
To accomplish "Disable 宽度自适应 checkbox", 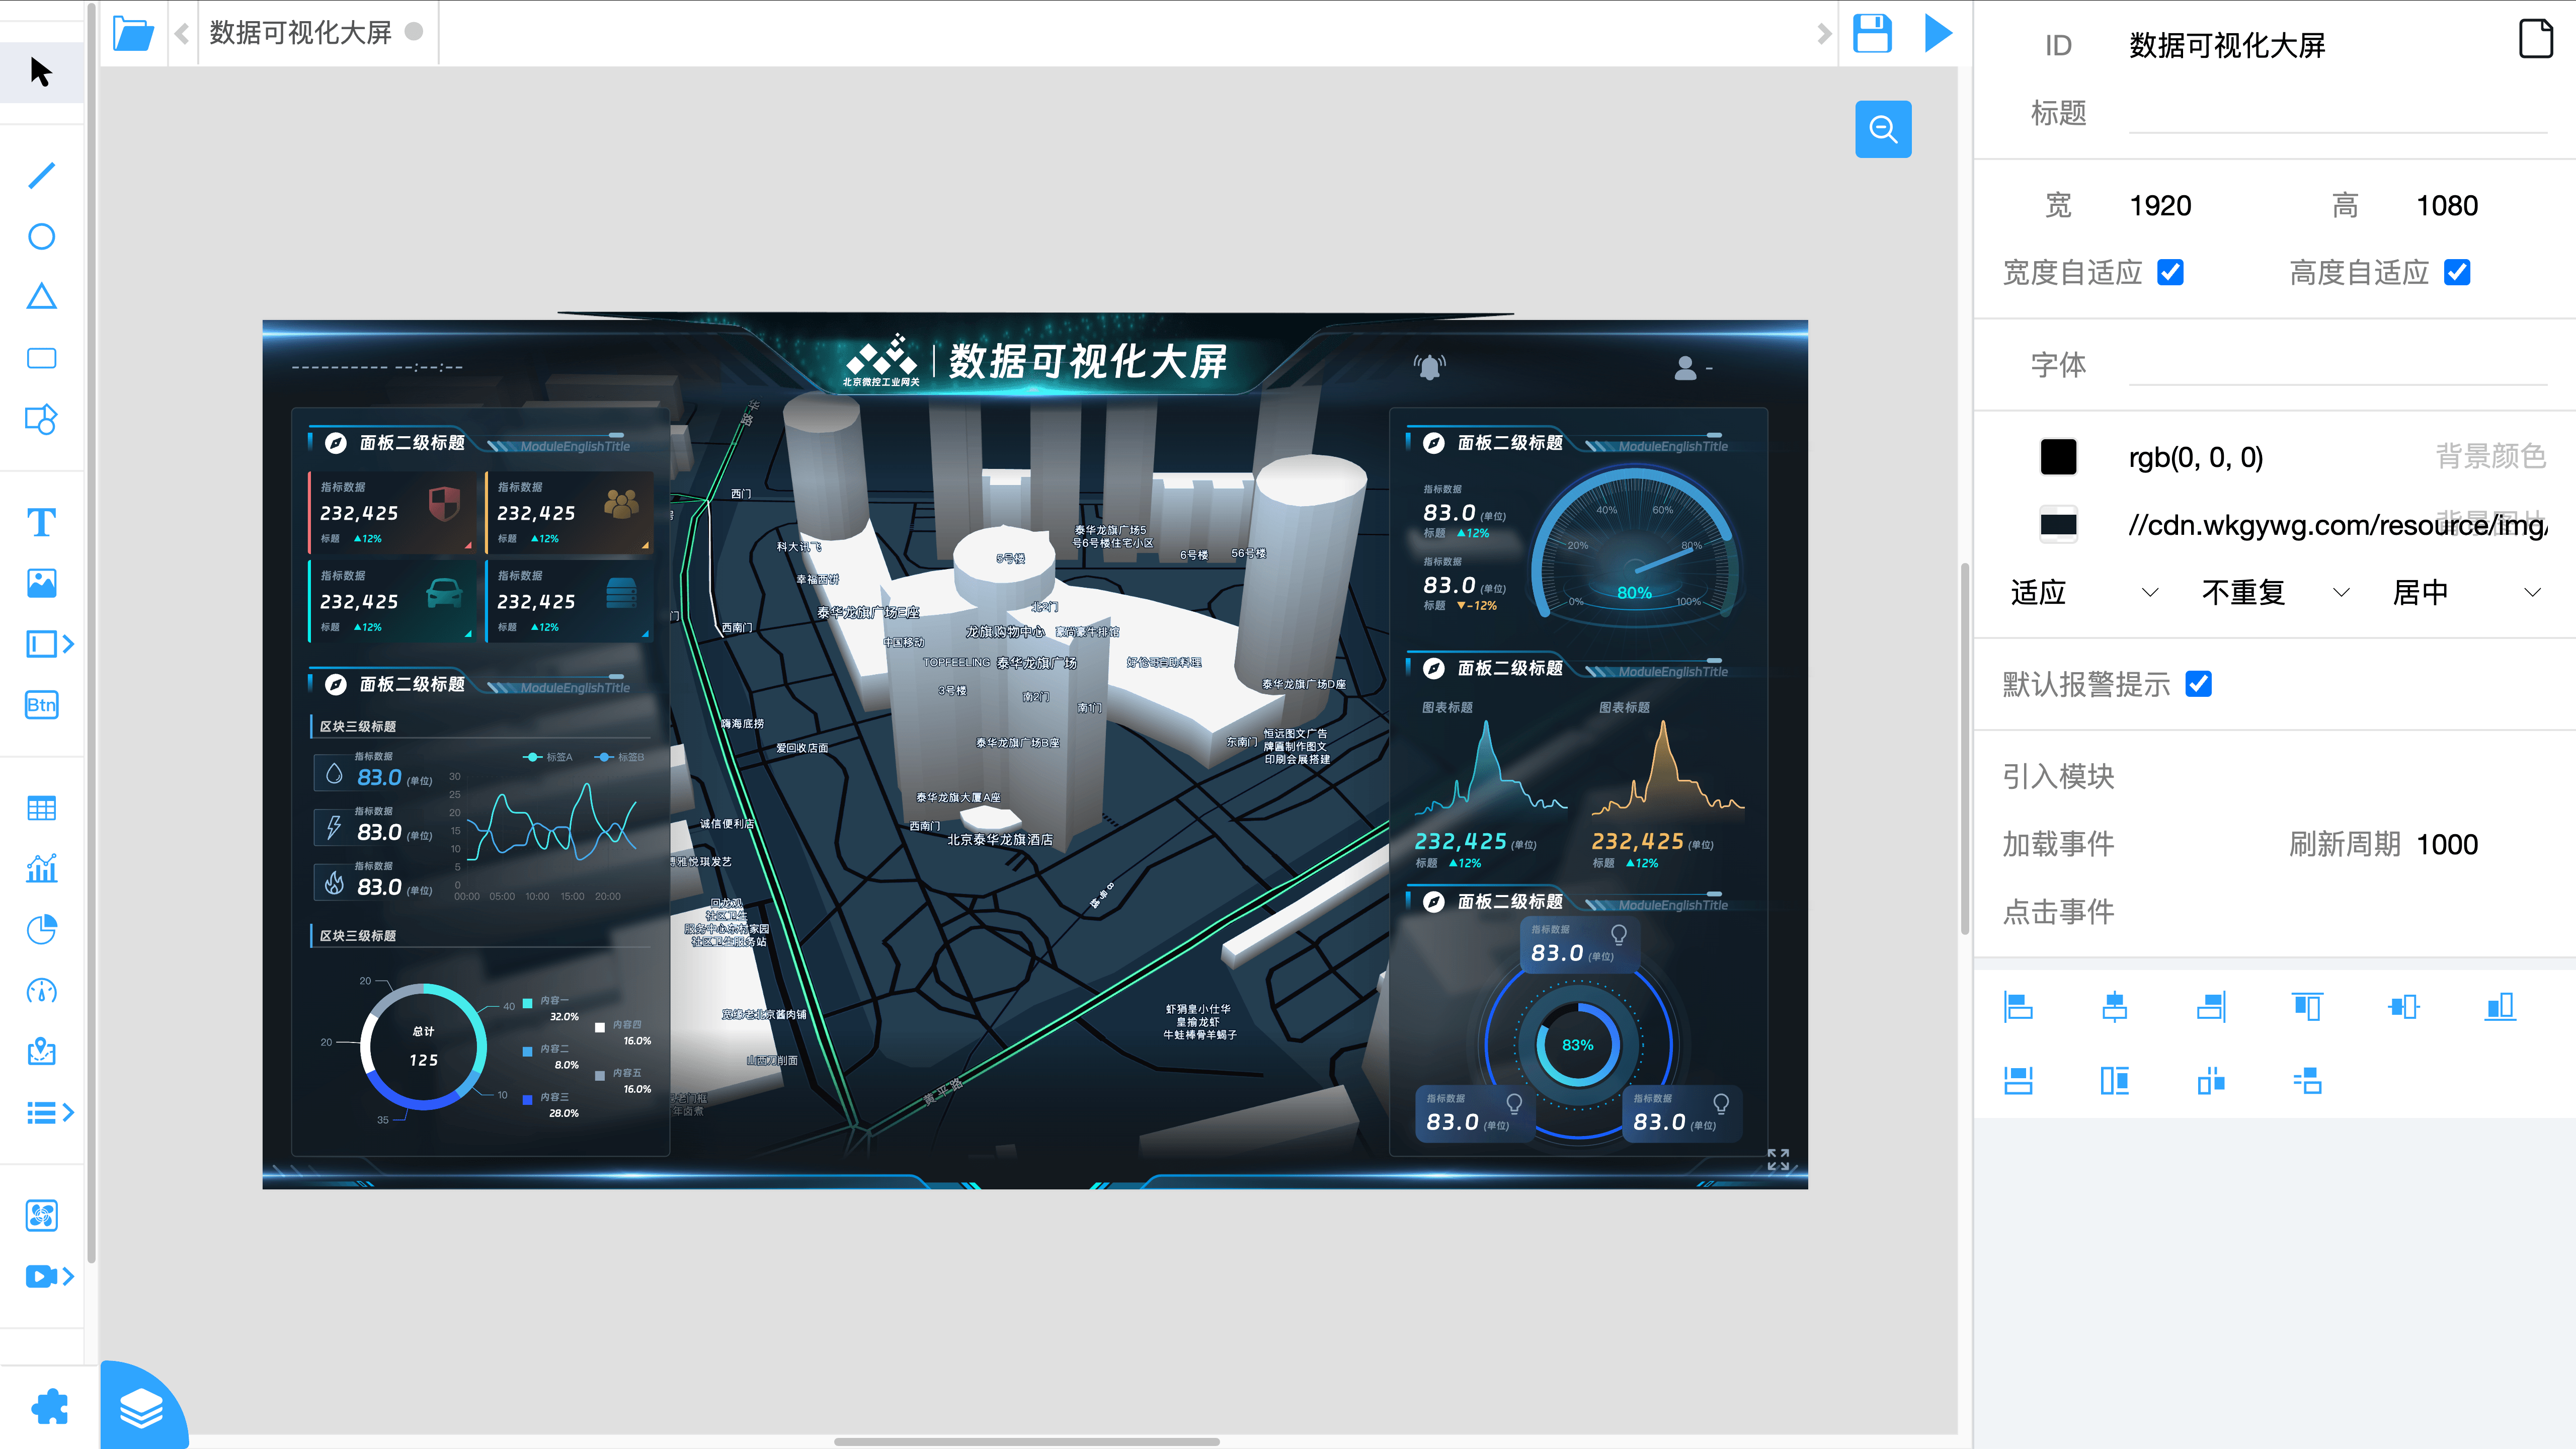I will (x=2170, y=272).
